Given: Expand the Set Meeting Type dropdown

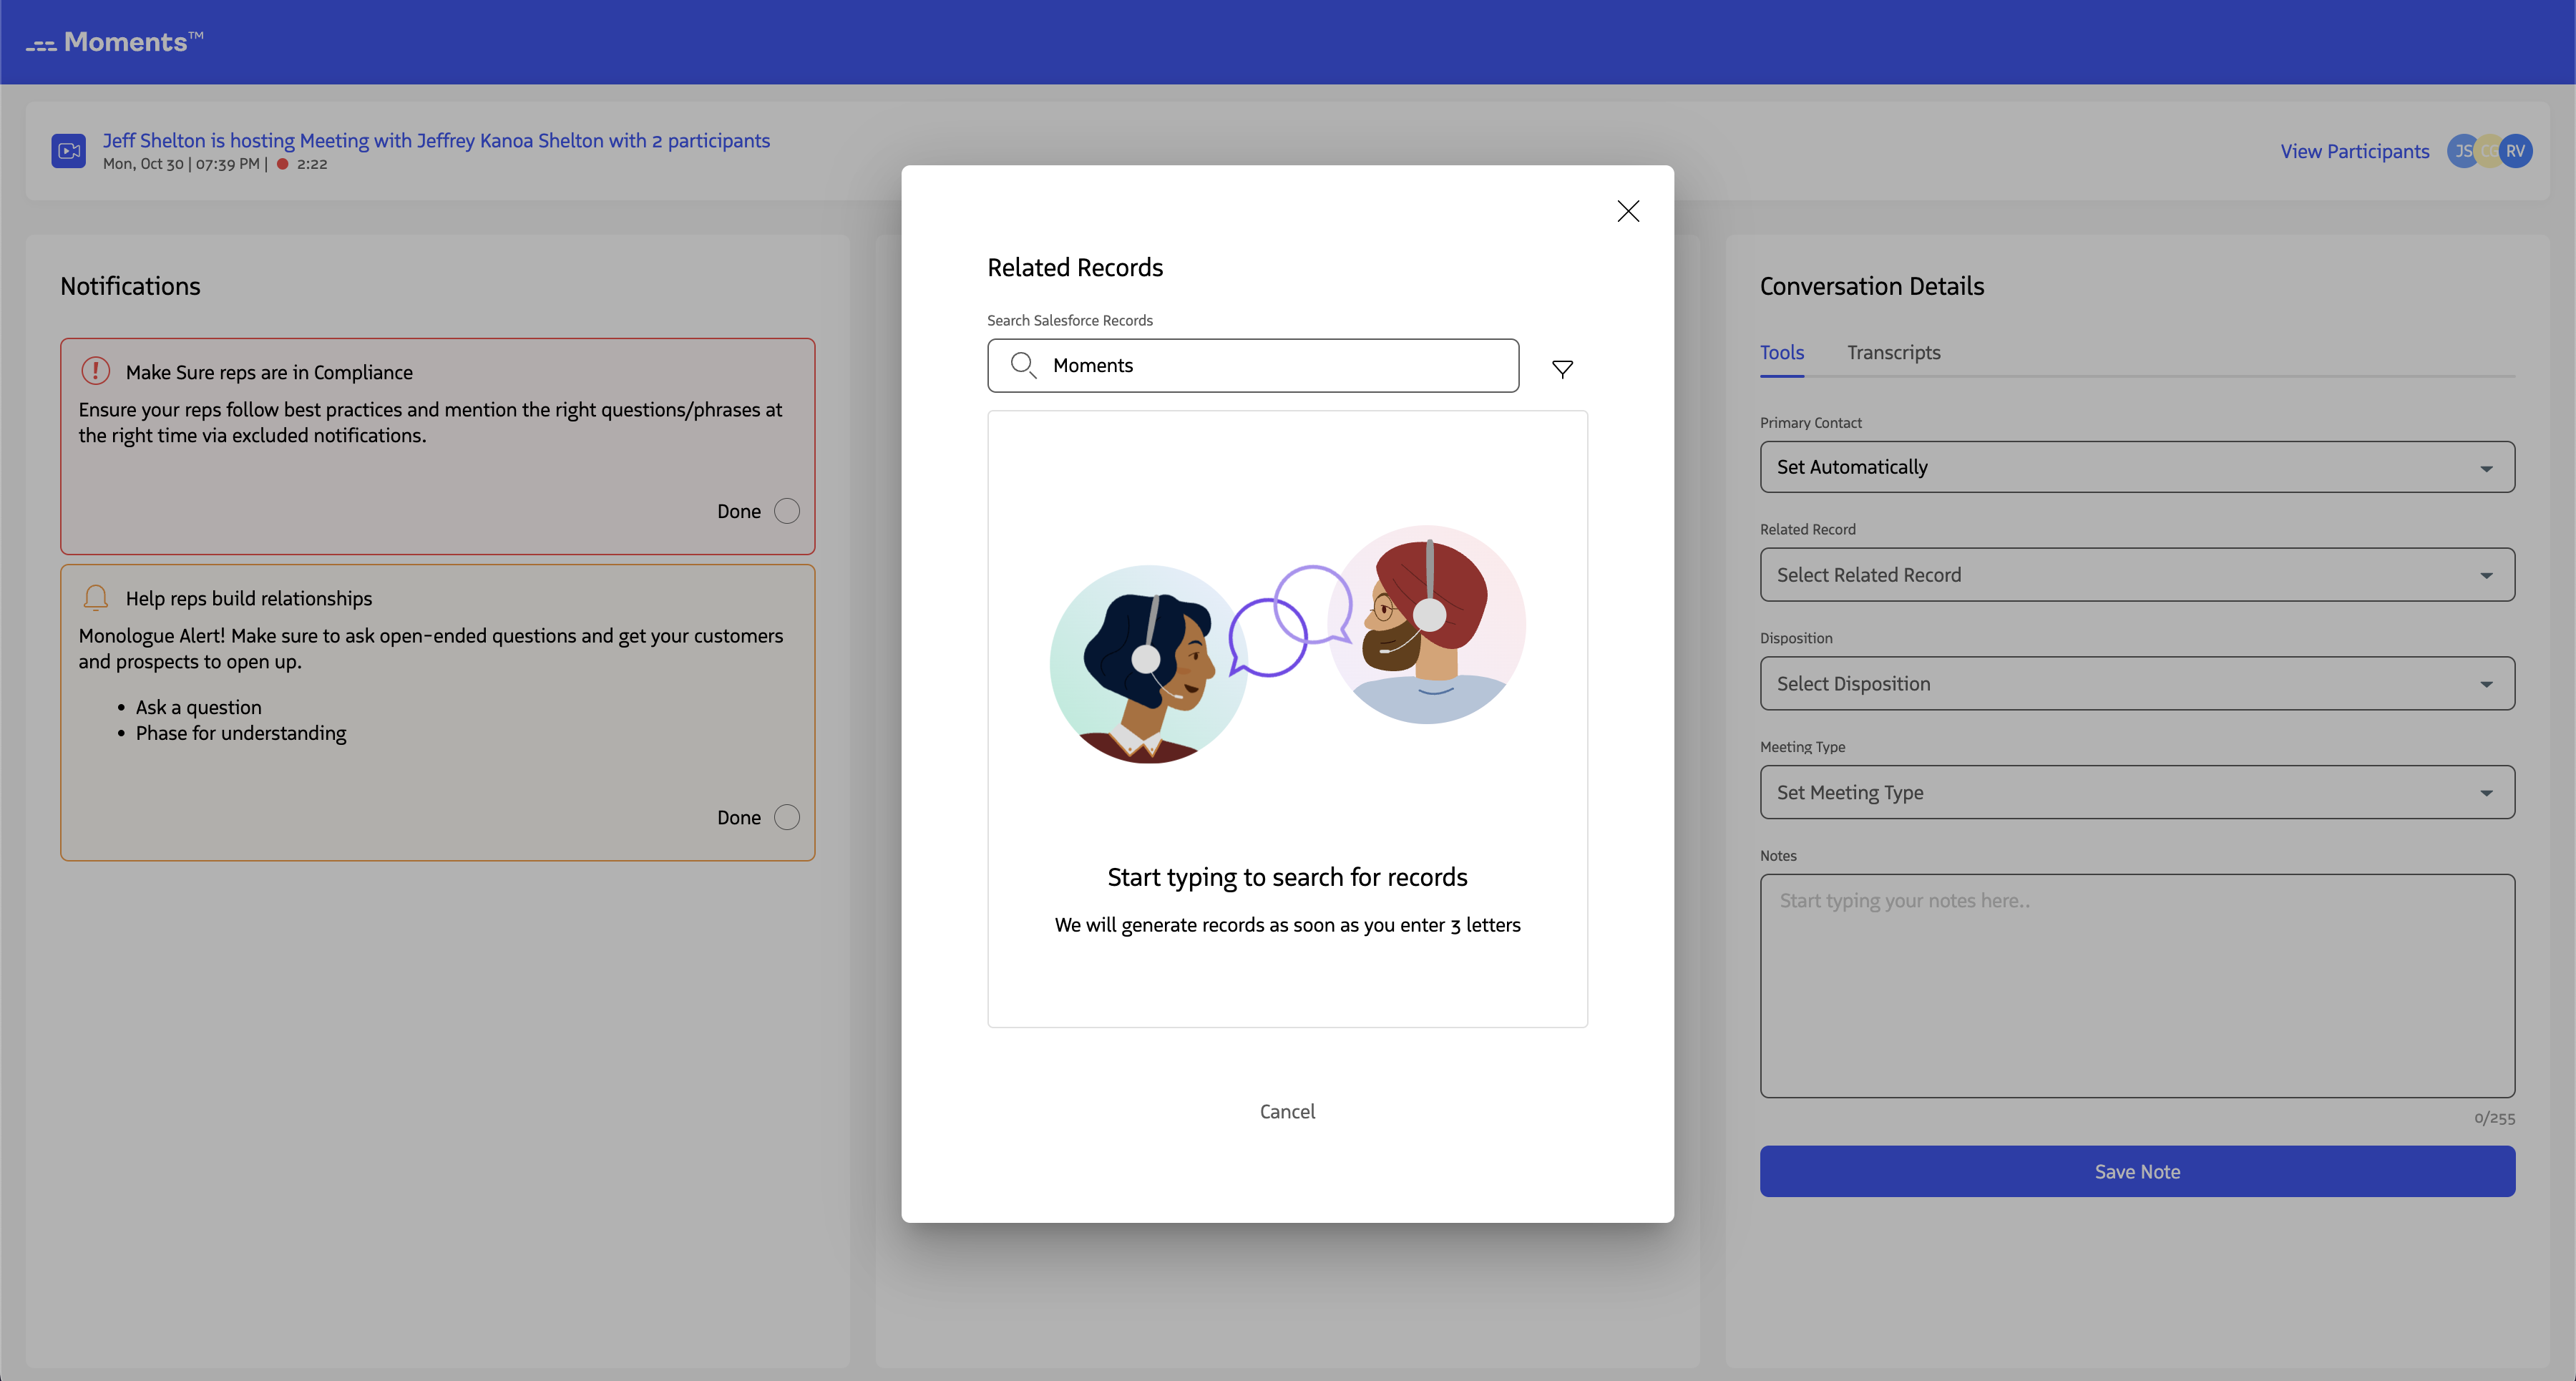Looking at the screenshot, I should [2137, 792].
